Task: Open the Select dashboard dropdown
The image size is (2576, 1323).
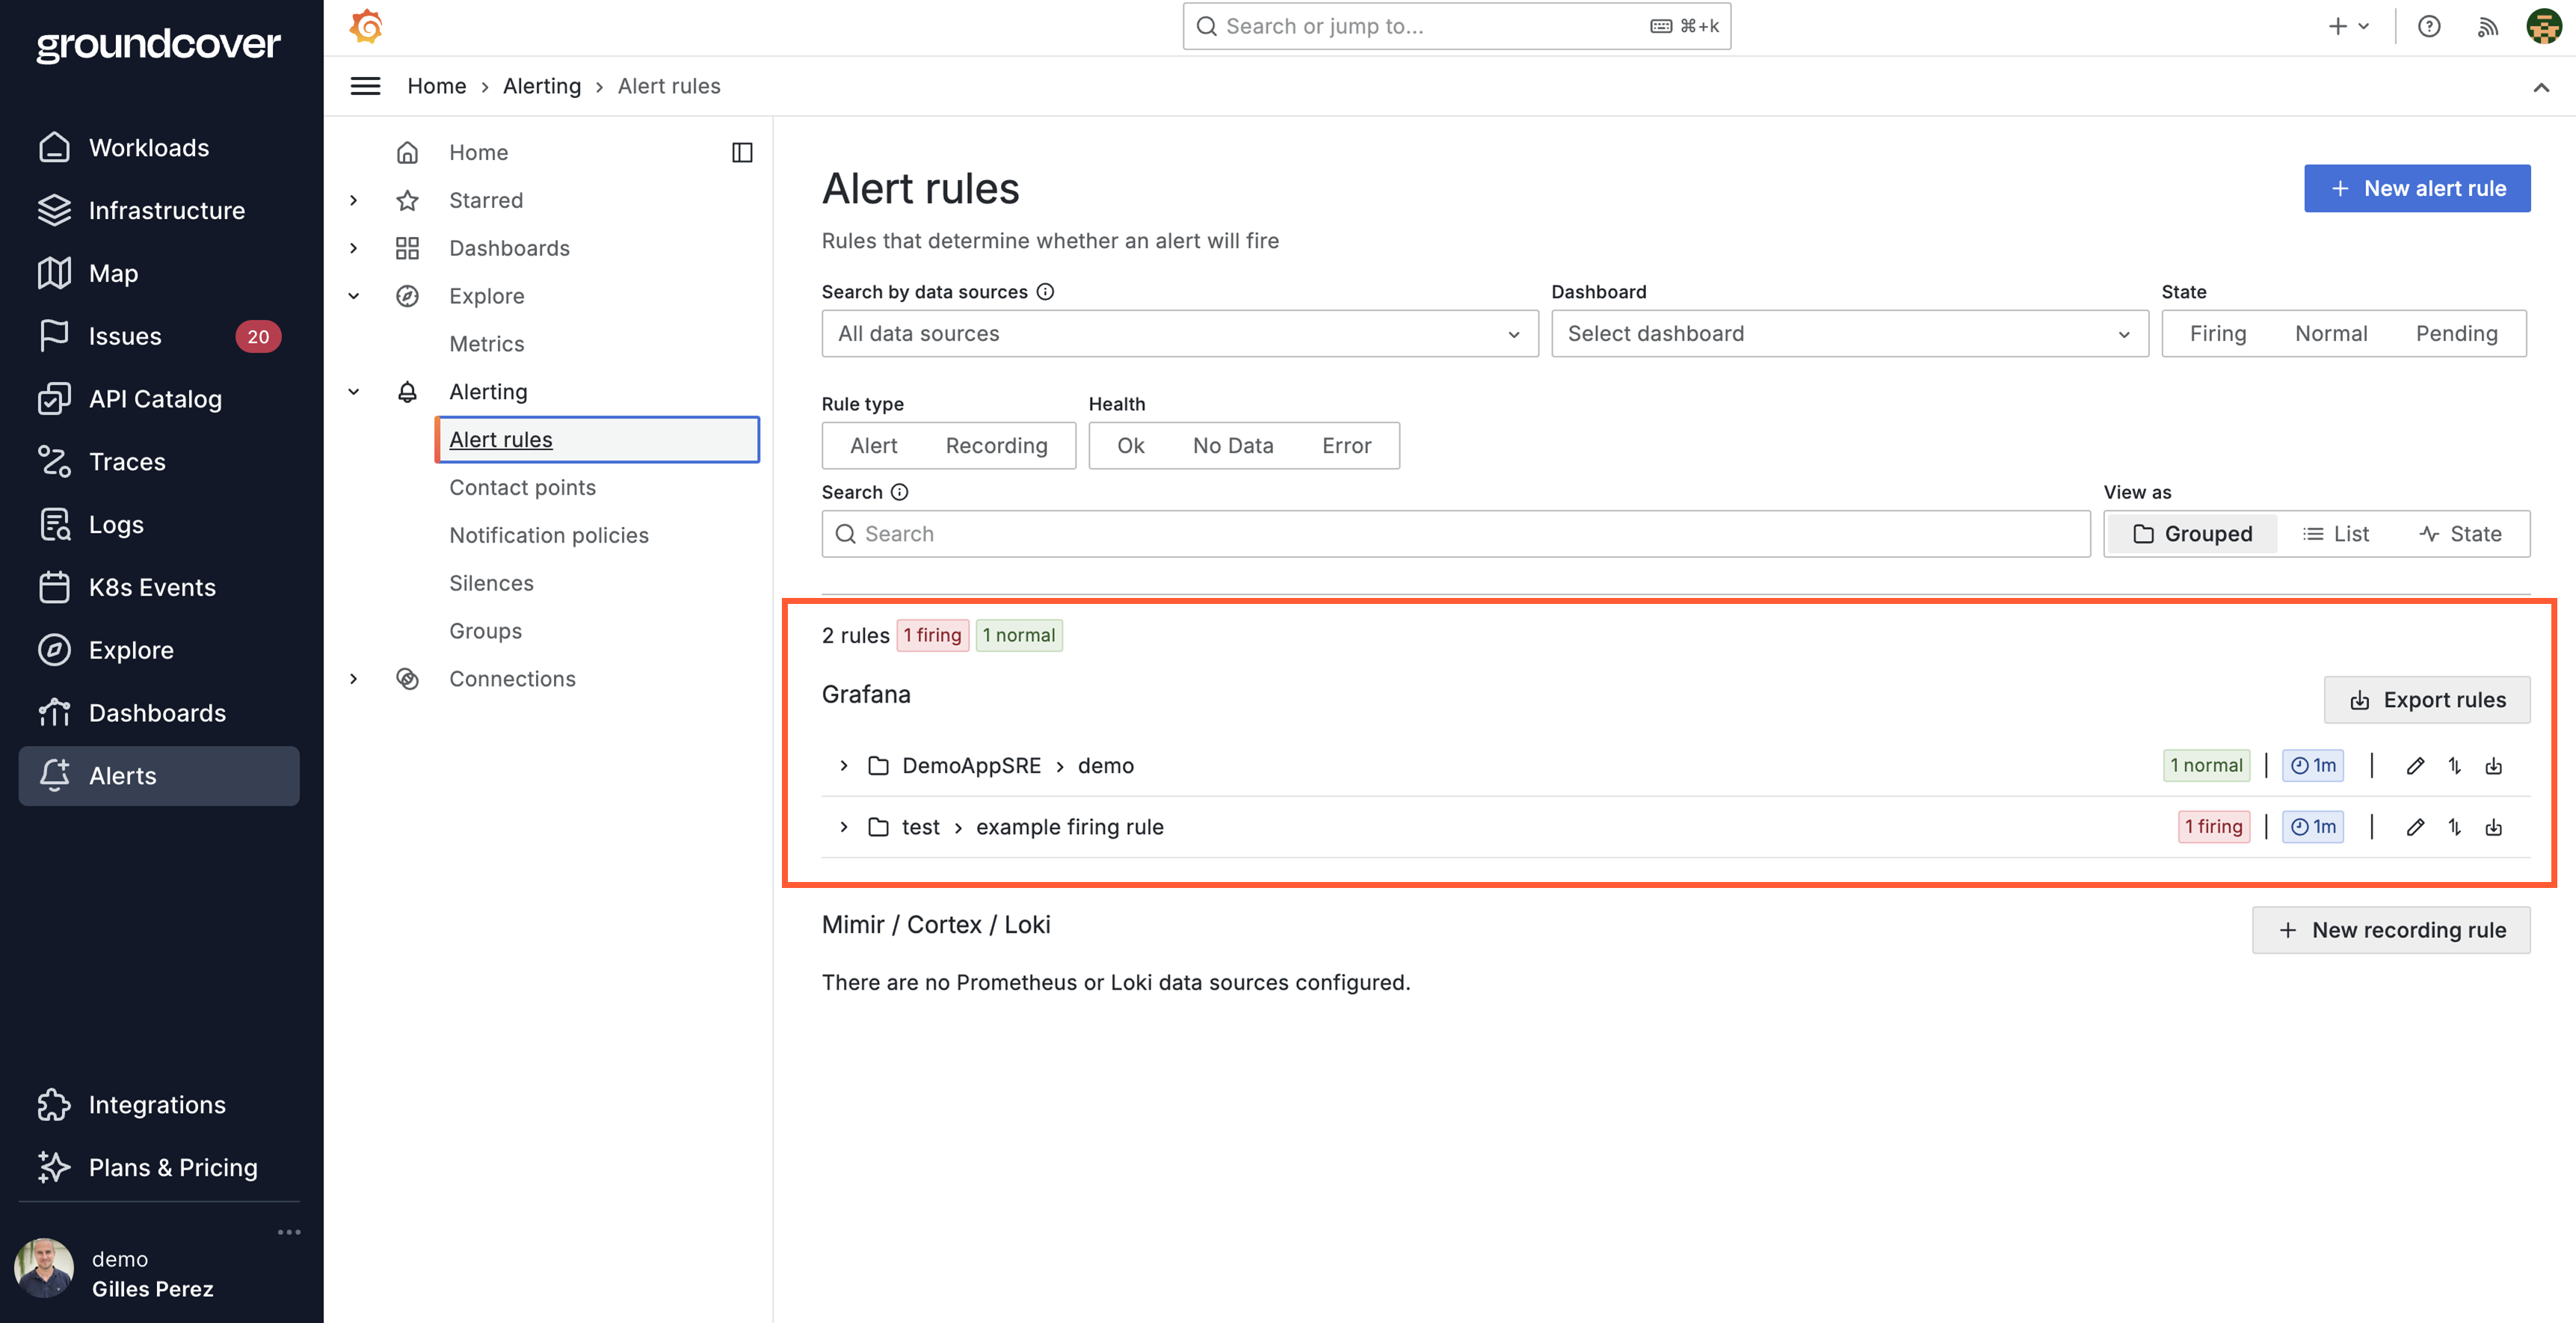Action: (1849, 333)
